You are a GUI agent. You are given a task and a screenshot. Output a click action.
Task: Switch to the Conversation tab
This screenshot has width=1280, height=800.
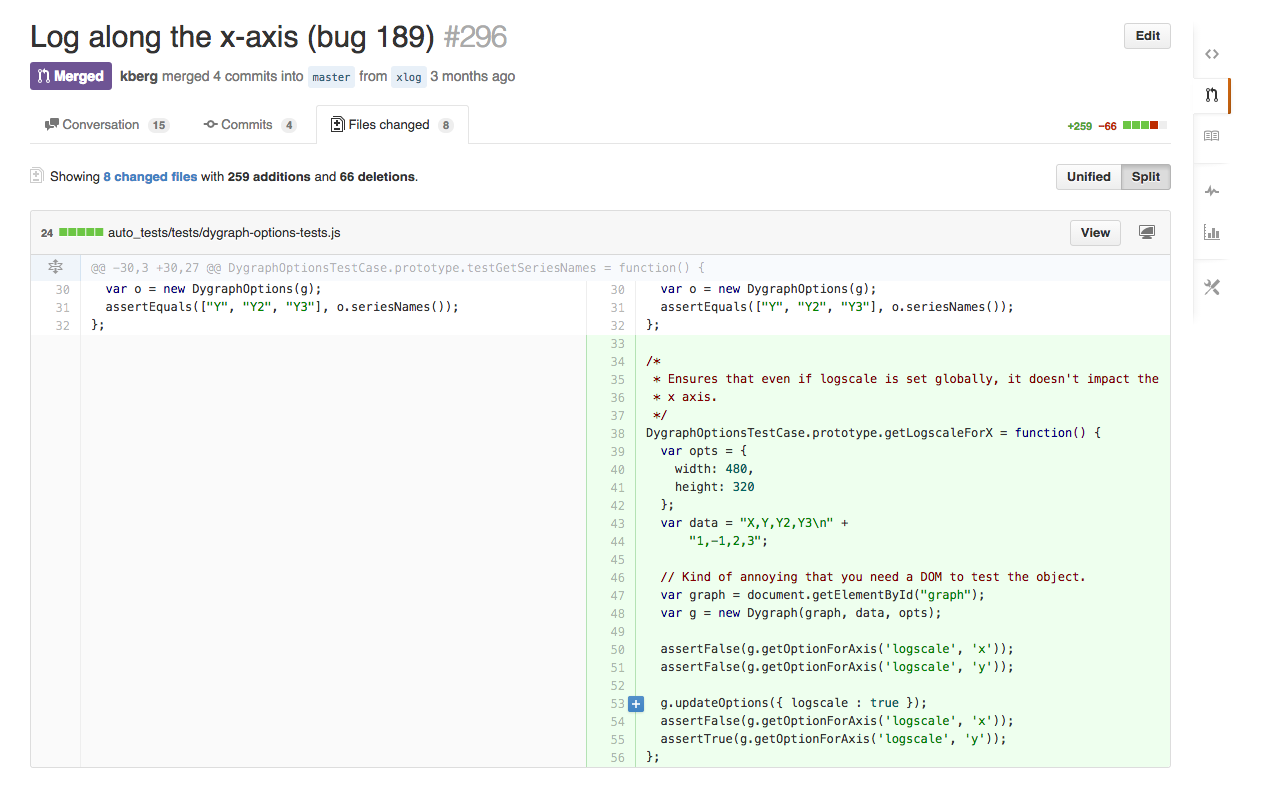(x=107, y=125)
